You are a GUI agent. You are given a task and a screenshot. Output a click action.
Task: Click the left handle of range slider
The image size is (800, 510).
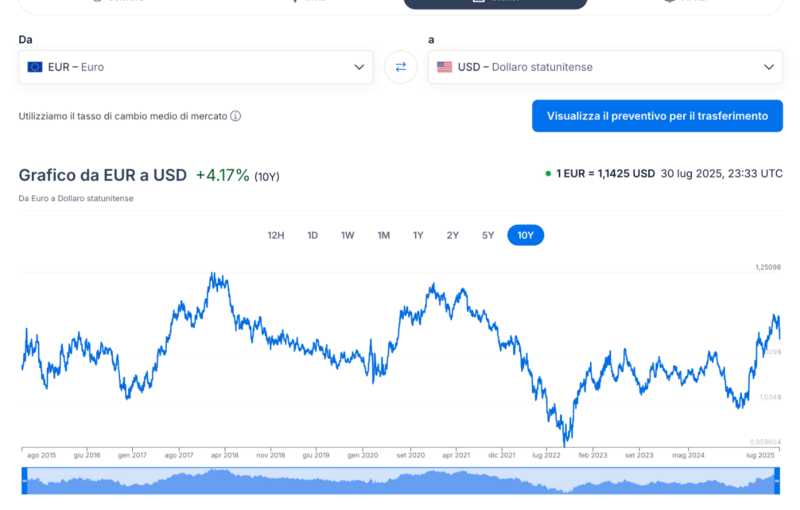point(23,480)
